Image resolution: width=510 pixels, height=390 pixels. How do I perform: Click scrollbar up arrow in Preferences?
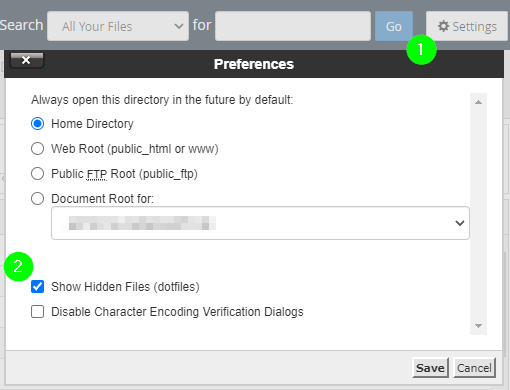point(478,102)
